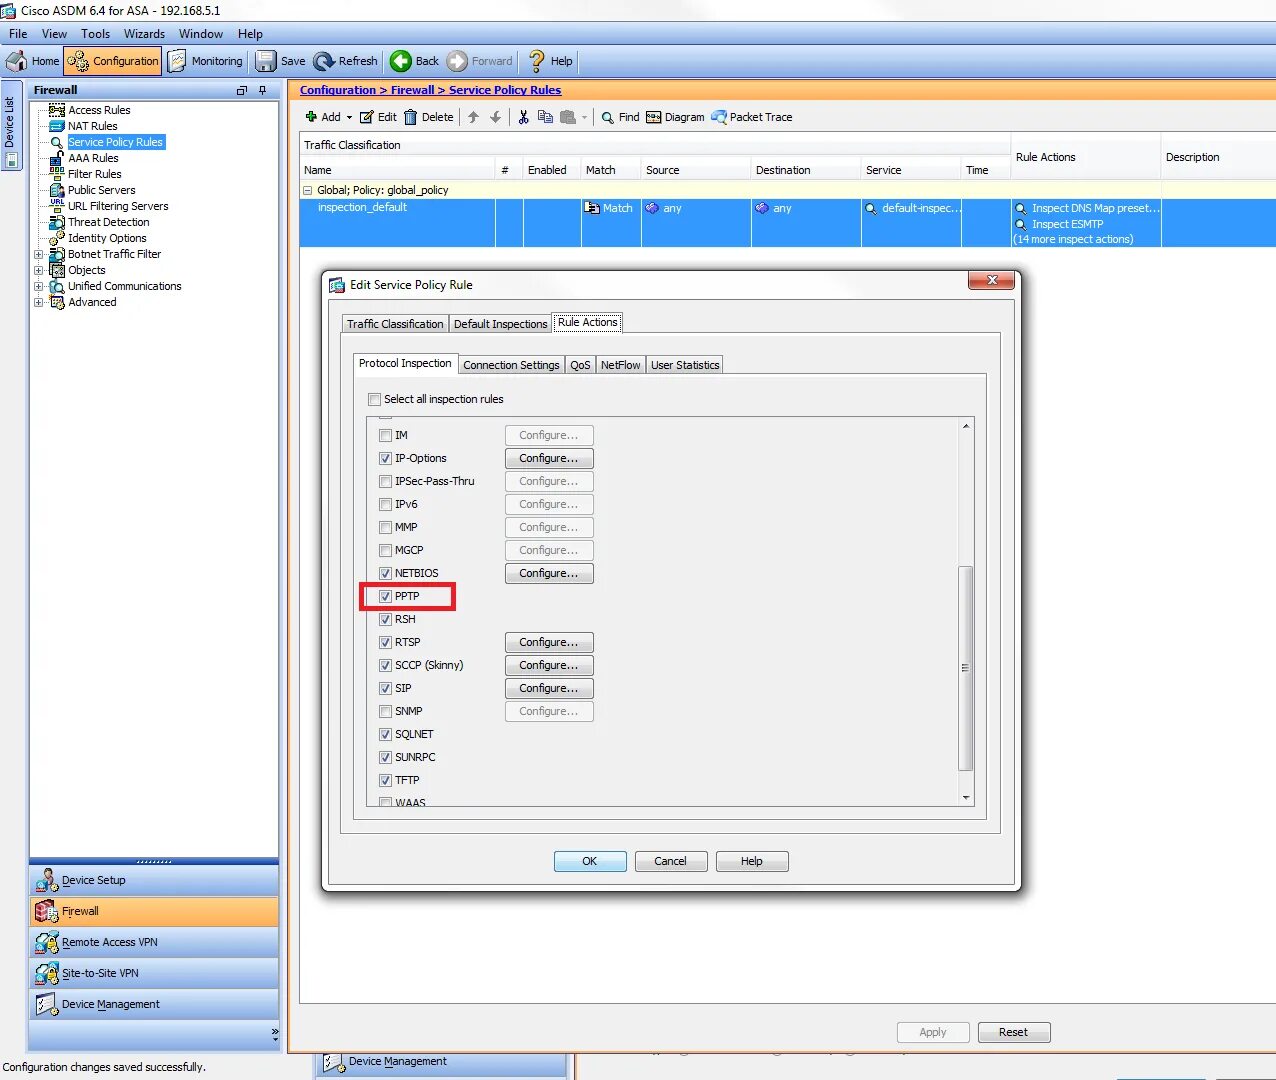
Task: Move rule up with the arrow
Action: coord(473,117)
